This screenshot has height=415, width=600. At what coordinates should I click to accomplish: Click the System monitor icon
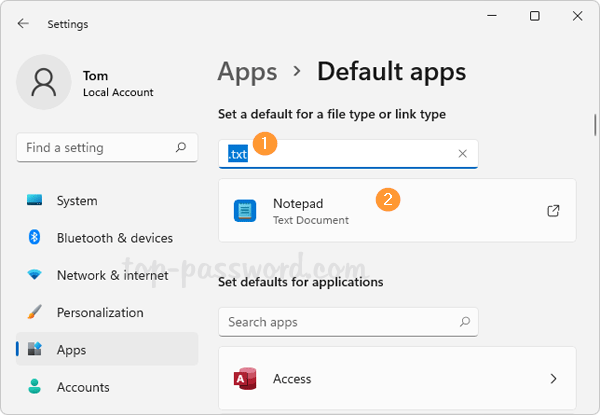(35, 201)
